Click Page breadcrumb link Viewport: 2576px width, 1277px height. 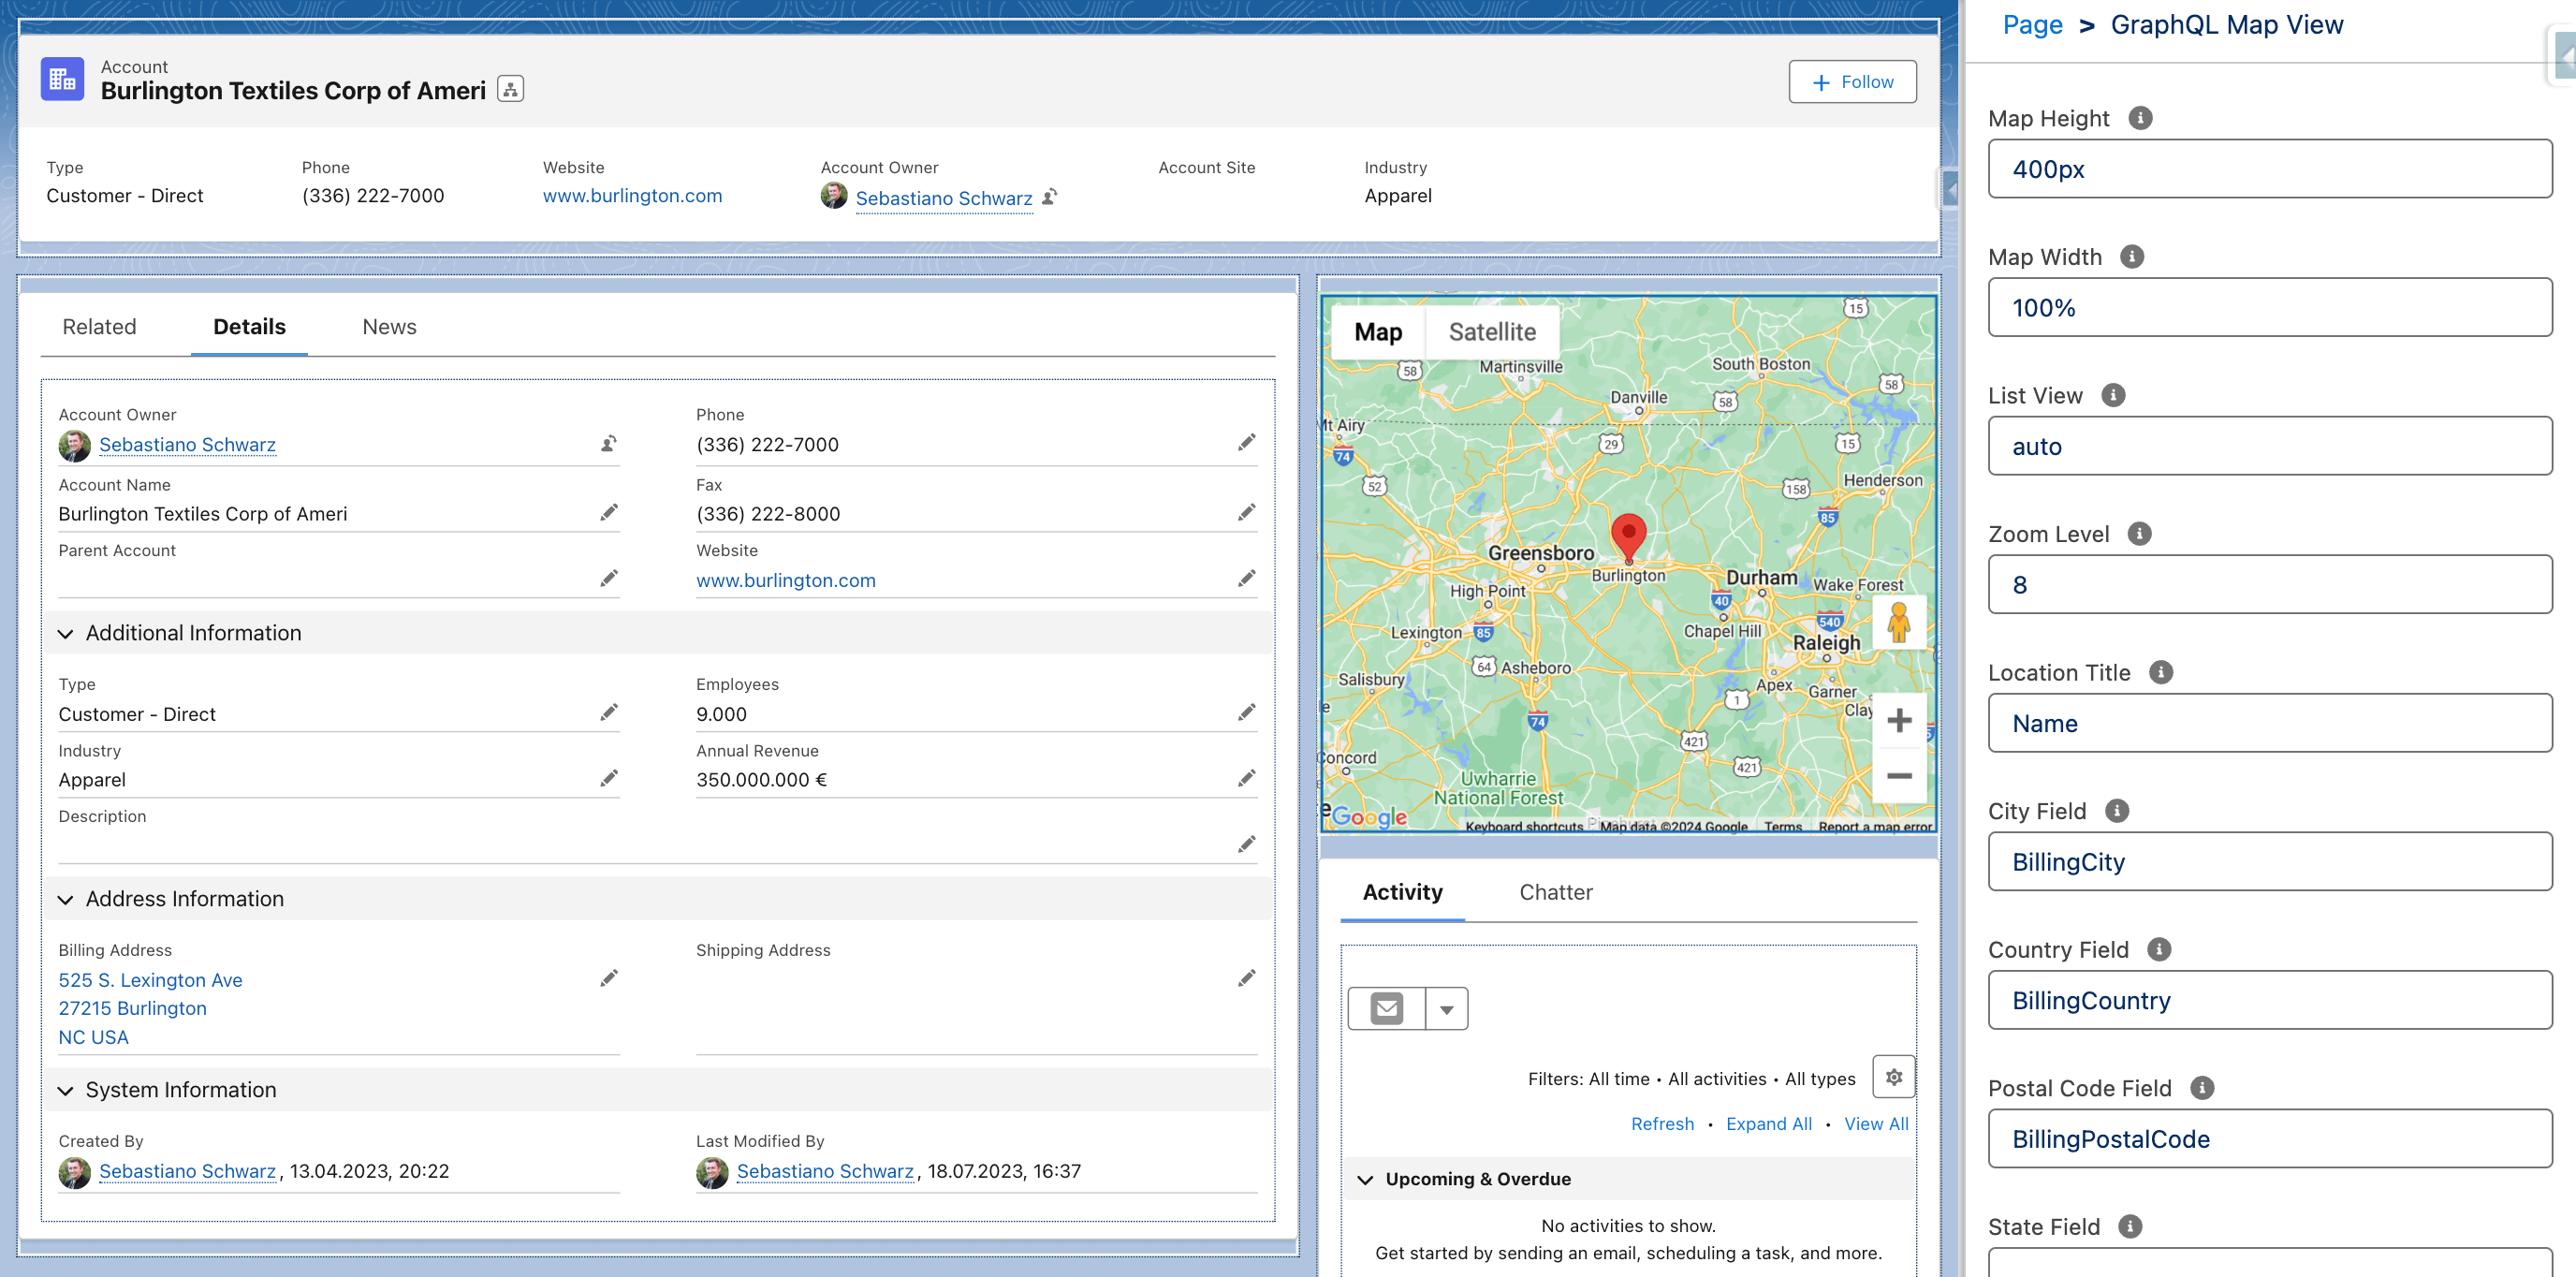point(2032,24)
